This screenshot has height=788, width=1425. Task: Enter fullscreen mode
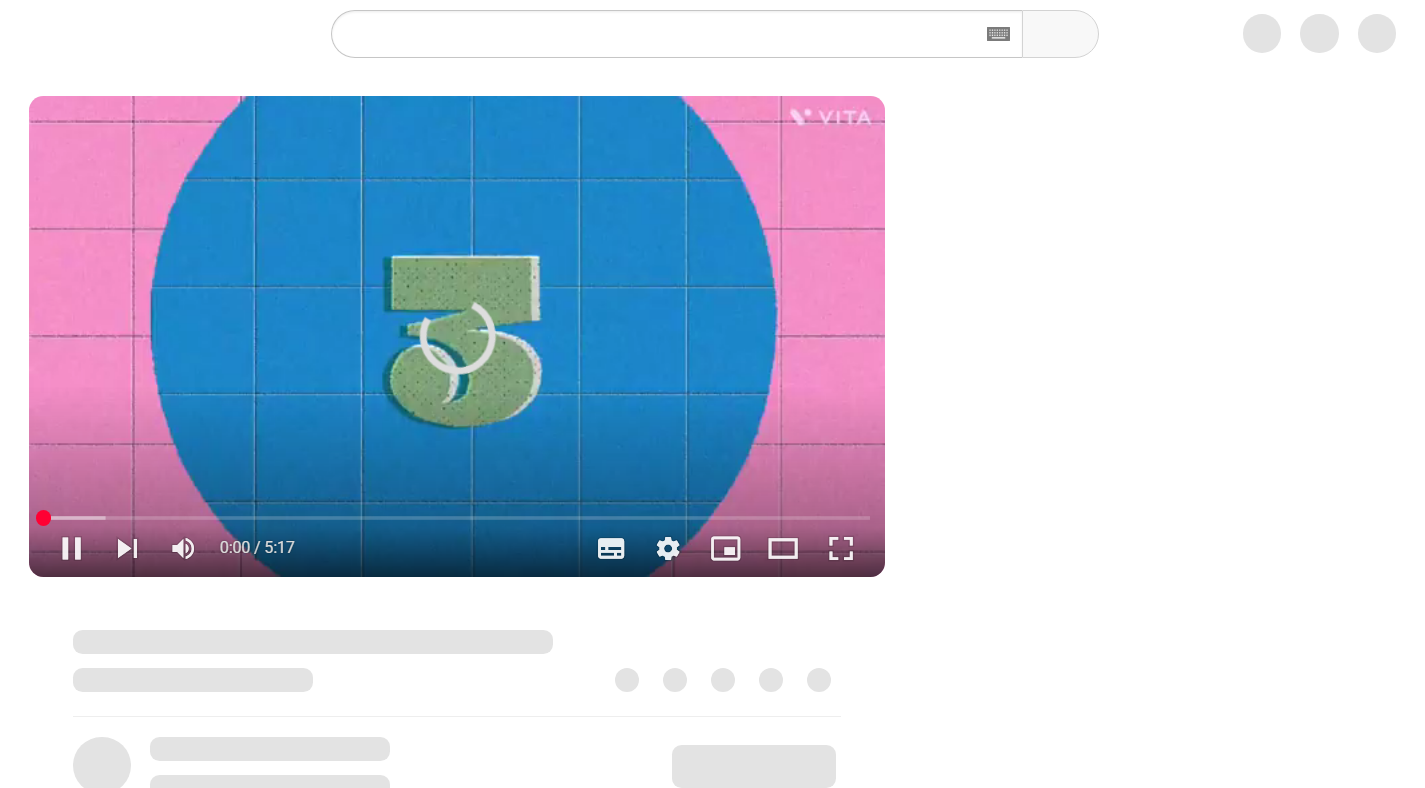pyautogui.click(x=840, y=548)
